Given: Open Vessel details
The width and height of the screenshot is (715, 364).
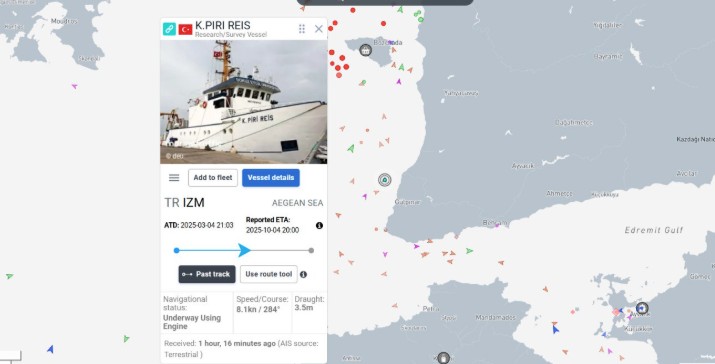Looking at the screenshot, I should (271, 178).
